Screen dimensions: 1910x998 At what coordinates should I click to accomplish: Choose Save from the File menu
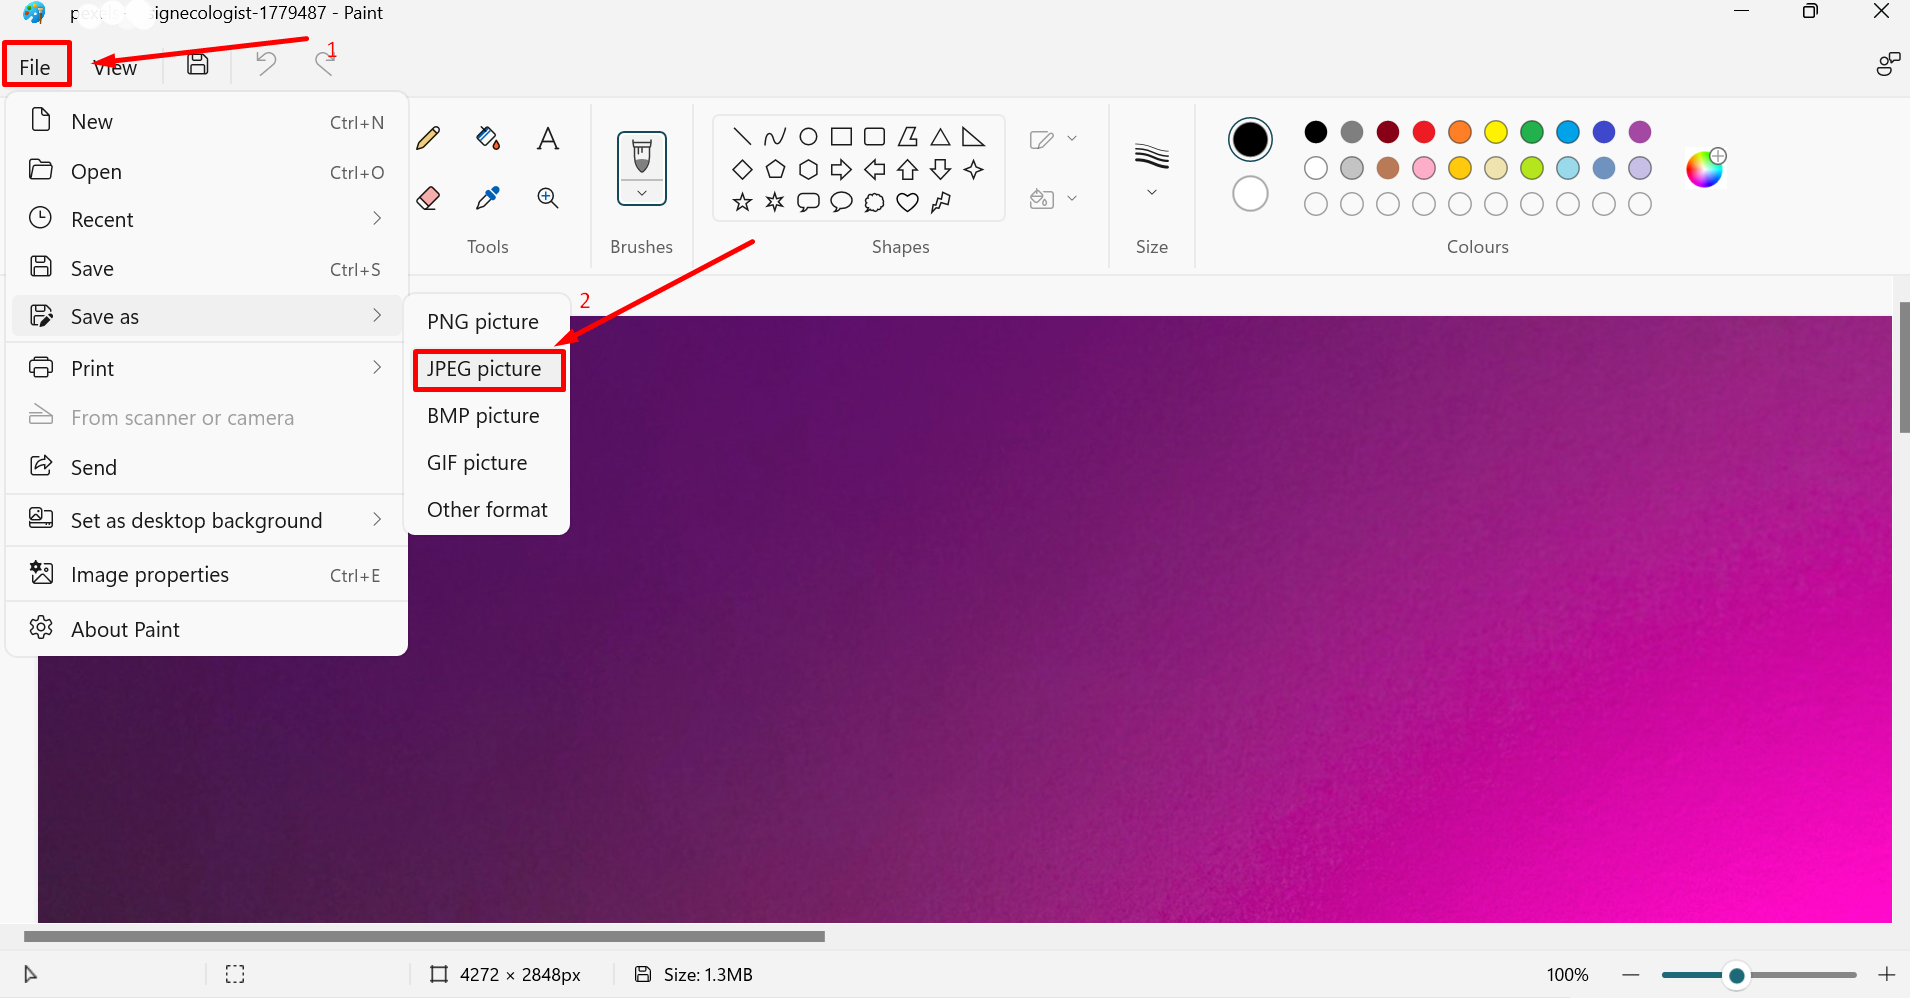(206, 268)
